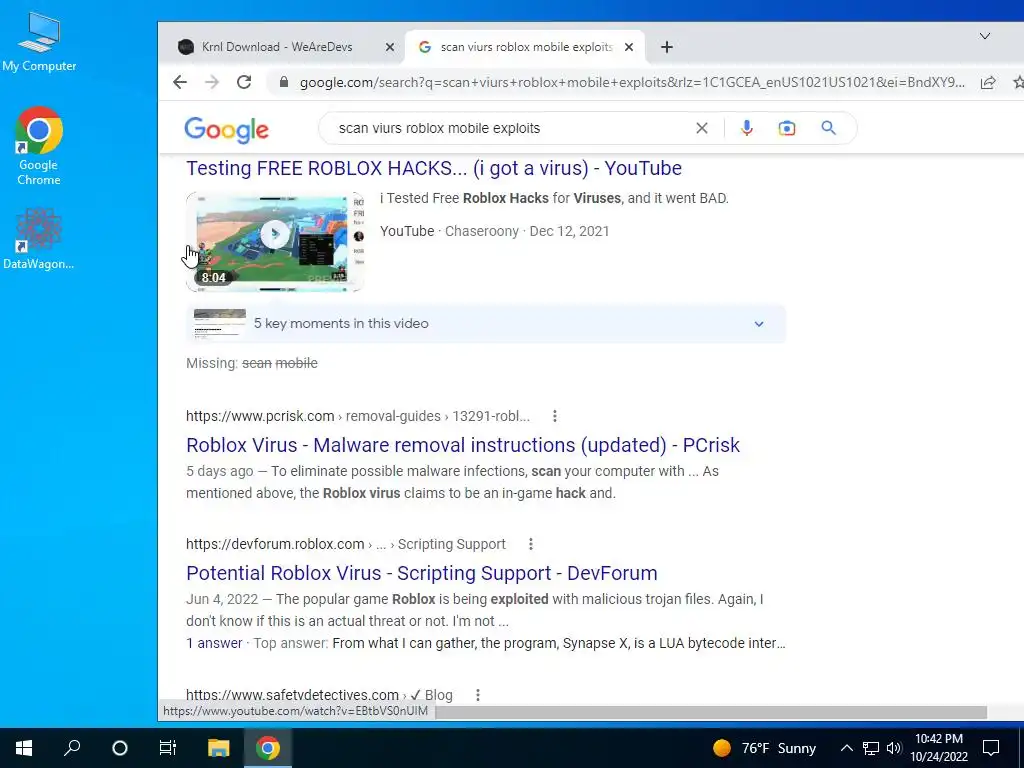This screenshot has width=1024, height=768.
Task: Reload the current page
Action: point(244,82)
